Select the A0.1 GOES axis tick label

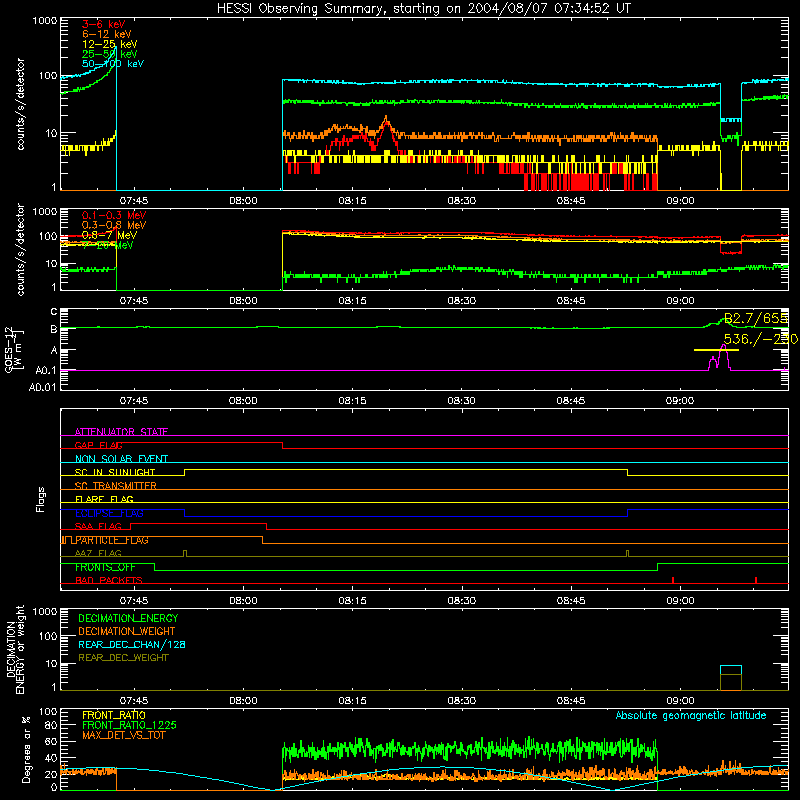click(x=45, y=370)
